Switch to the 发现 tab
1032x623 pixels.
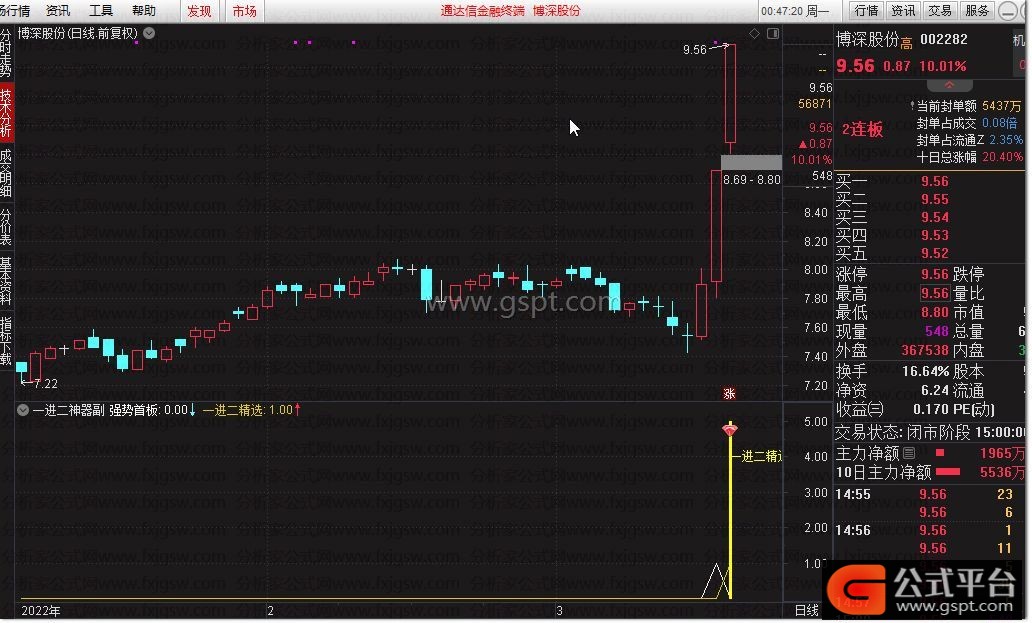pyautogui.click(x=199, y=11)
